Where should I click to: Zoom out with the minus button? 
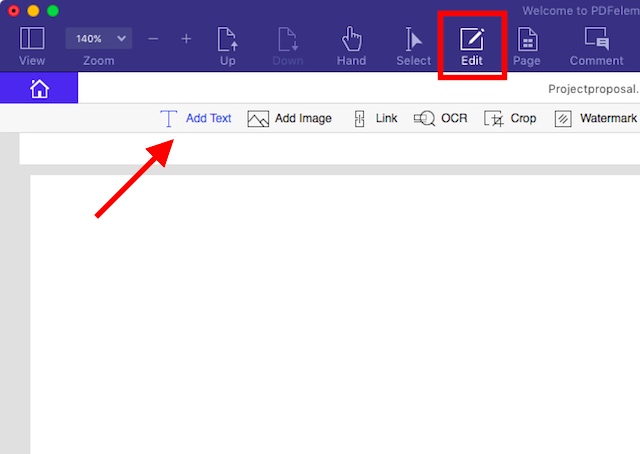coord(153,39)
